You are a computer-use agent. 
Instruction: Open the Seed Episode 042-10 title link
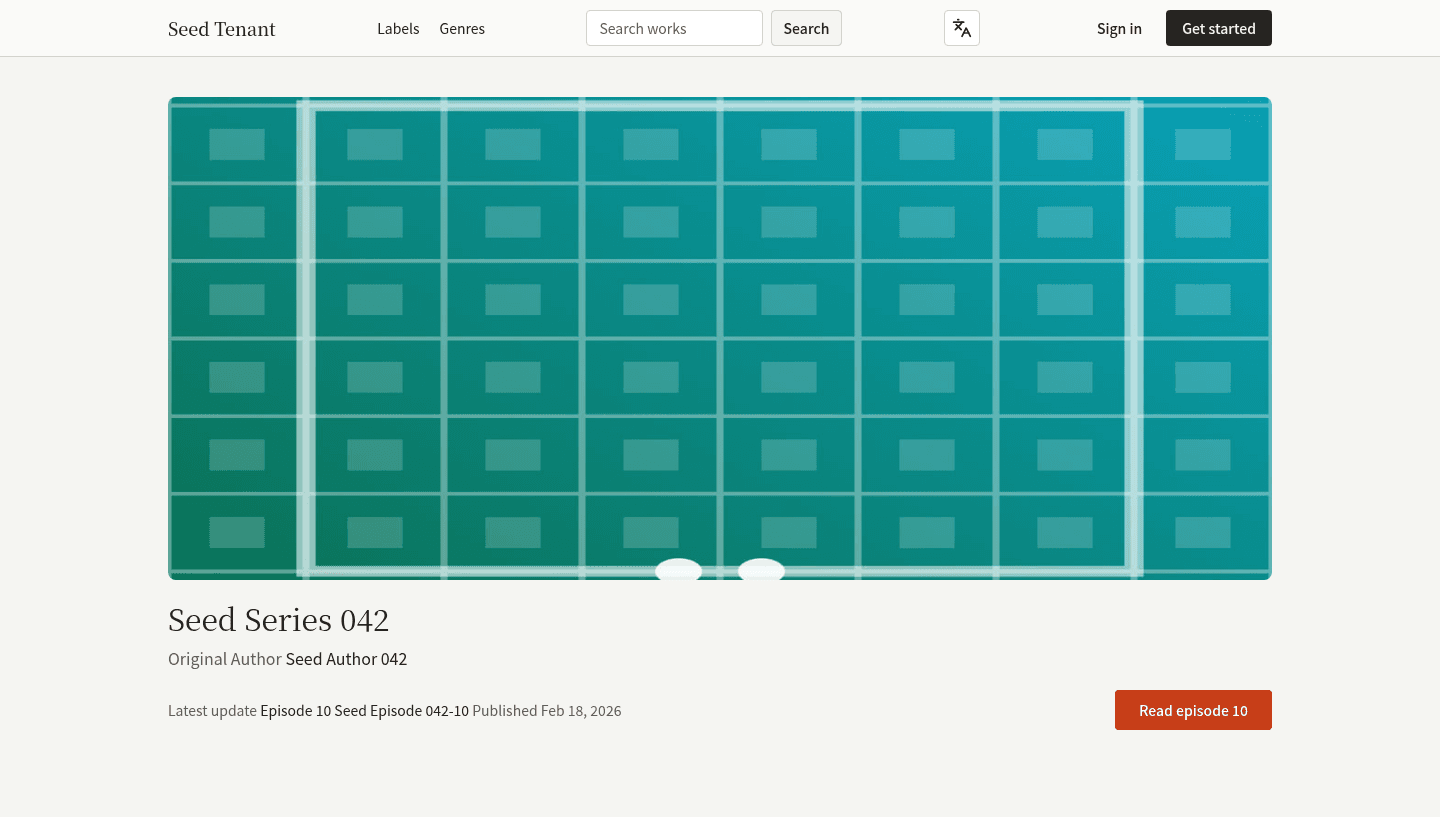pyautogui.click(x=401, y=711)
